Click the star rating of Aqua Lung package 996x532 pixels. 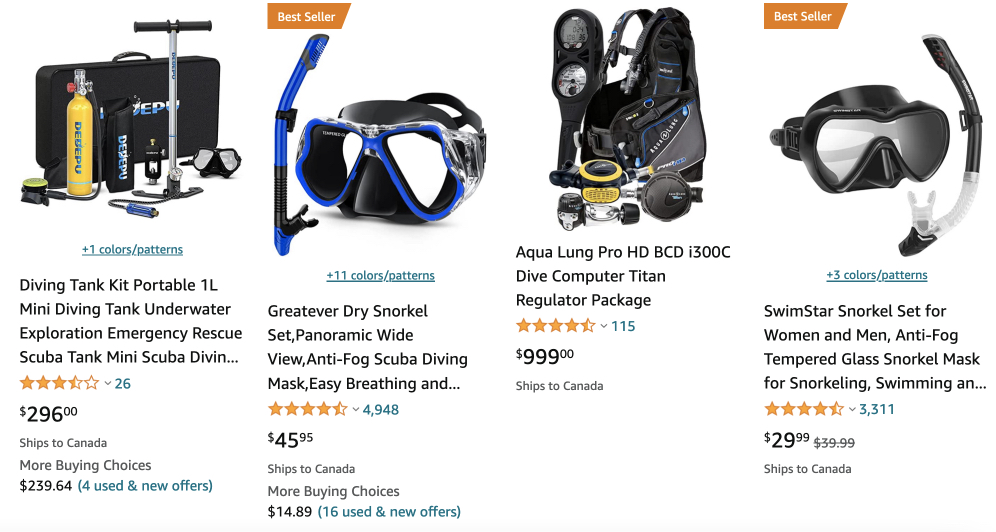pyautogui.click(x=556, y=326)
